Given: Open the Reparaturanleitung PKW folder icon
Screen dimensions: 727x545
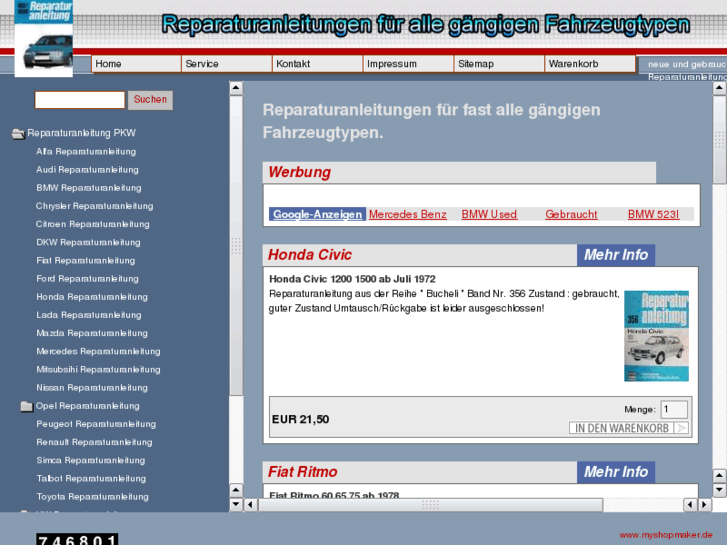Looking at the screenshot, I should pos(18,134).
